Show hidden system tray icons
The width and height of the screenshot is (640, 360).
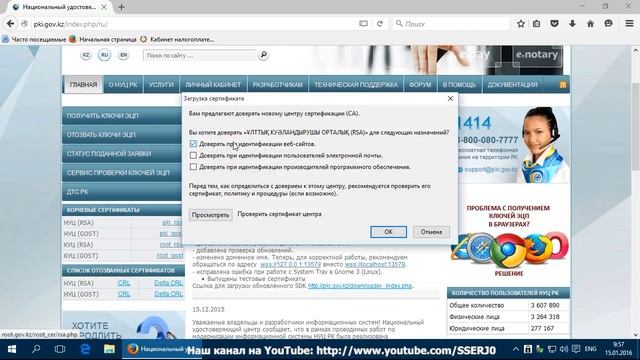[x=516, y=349]
